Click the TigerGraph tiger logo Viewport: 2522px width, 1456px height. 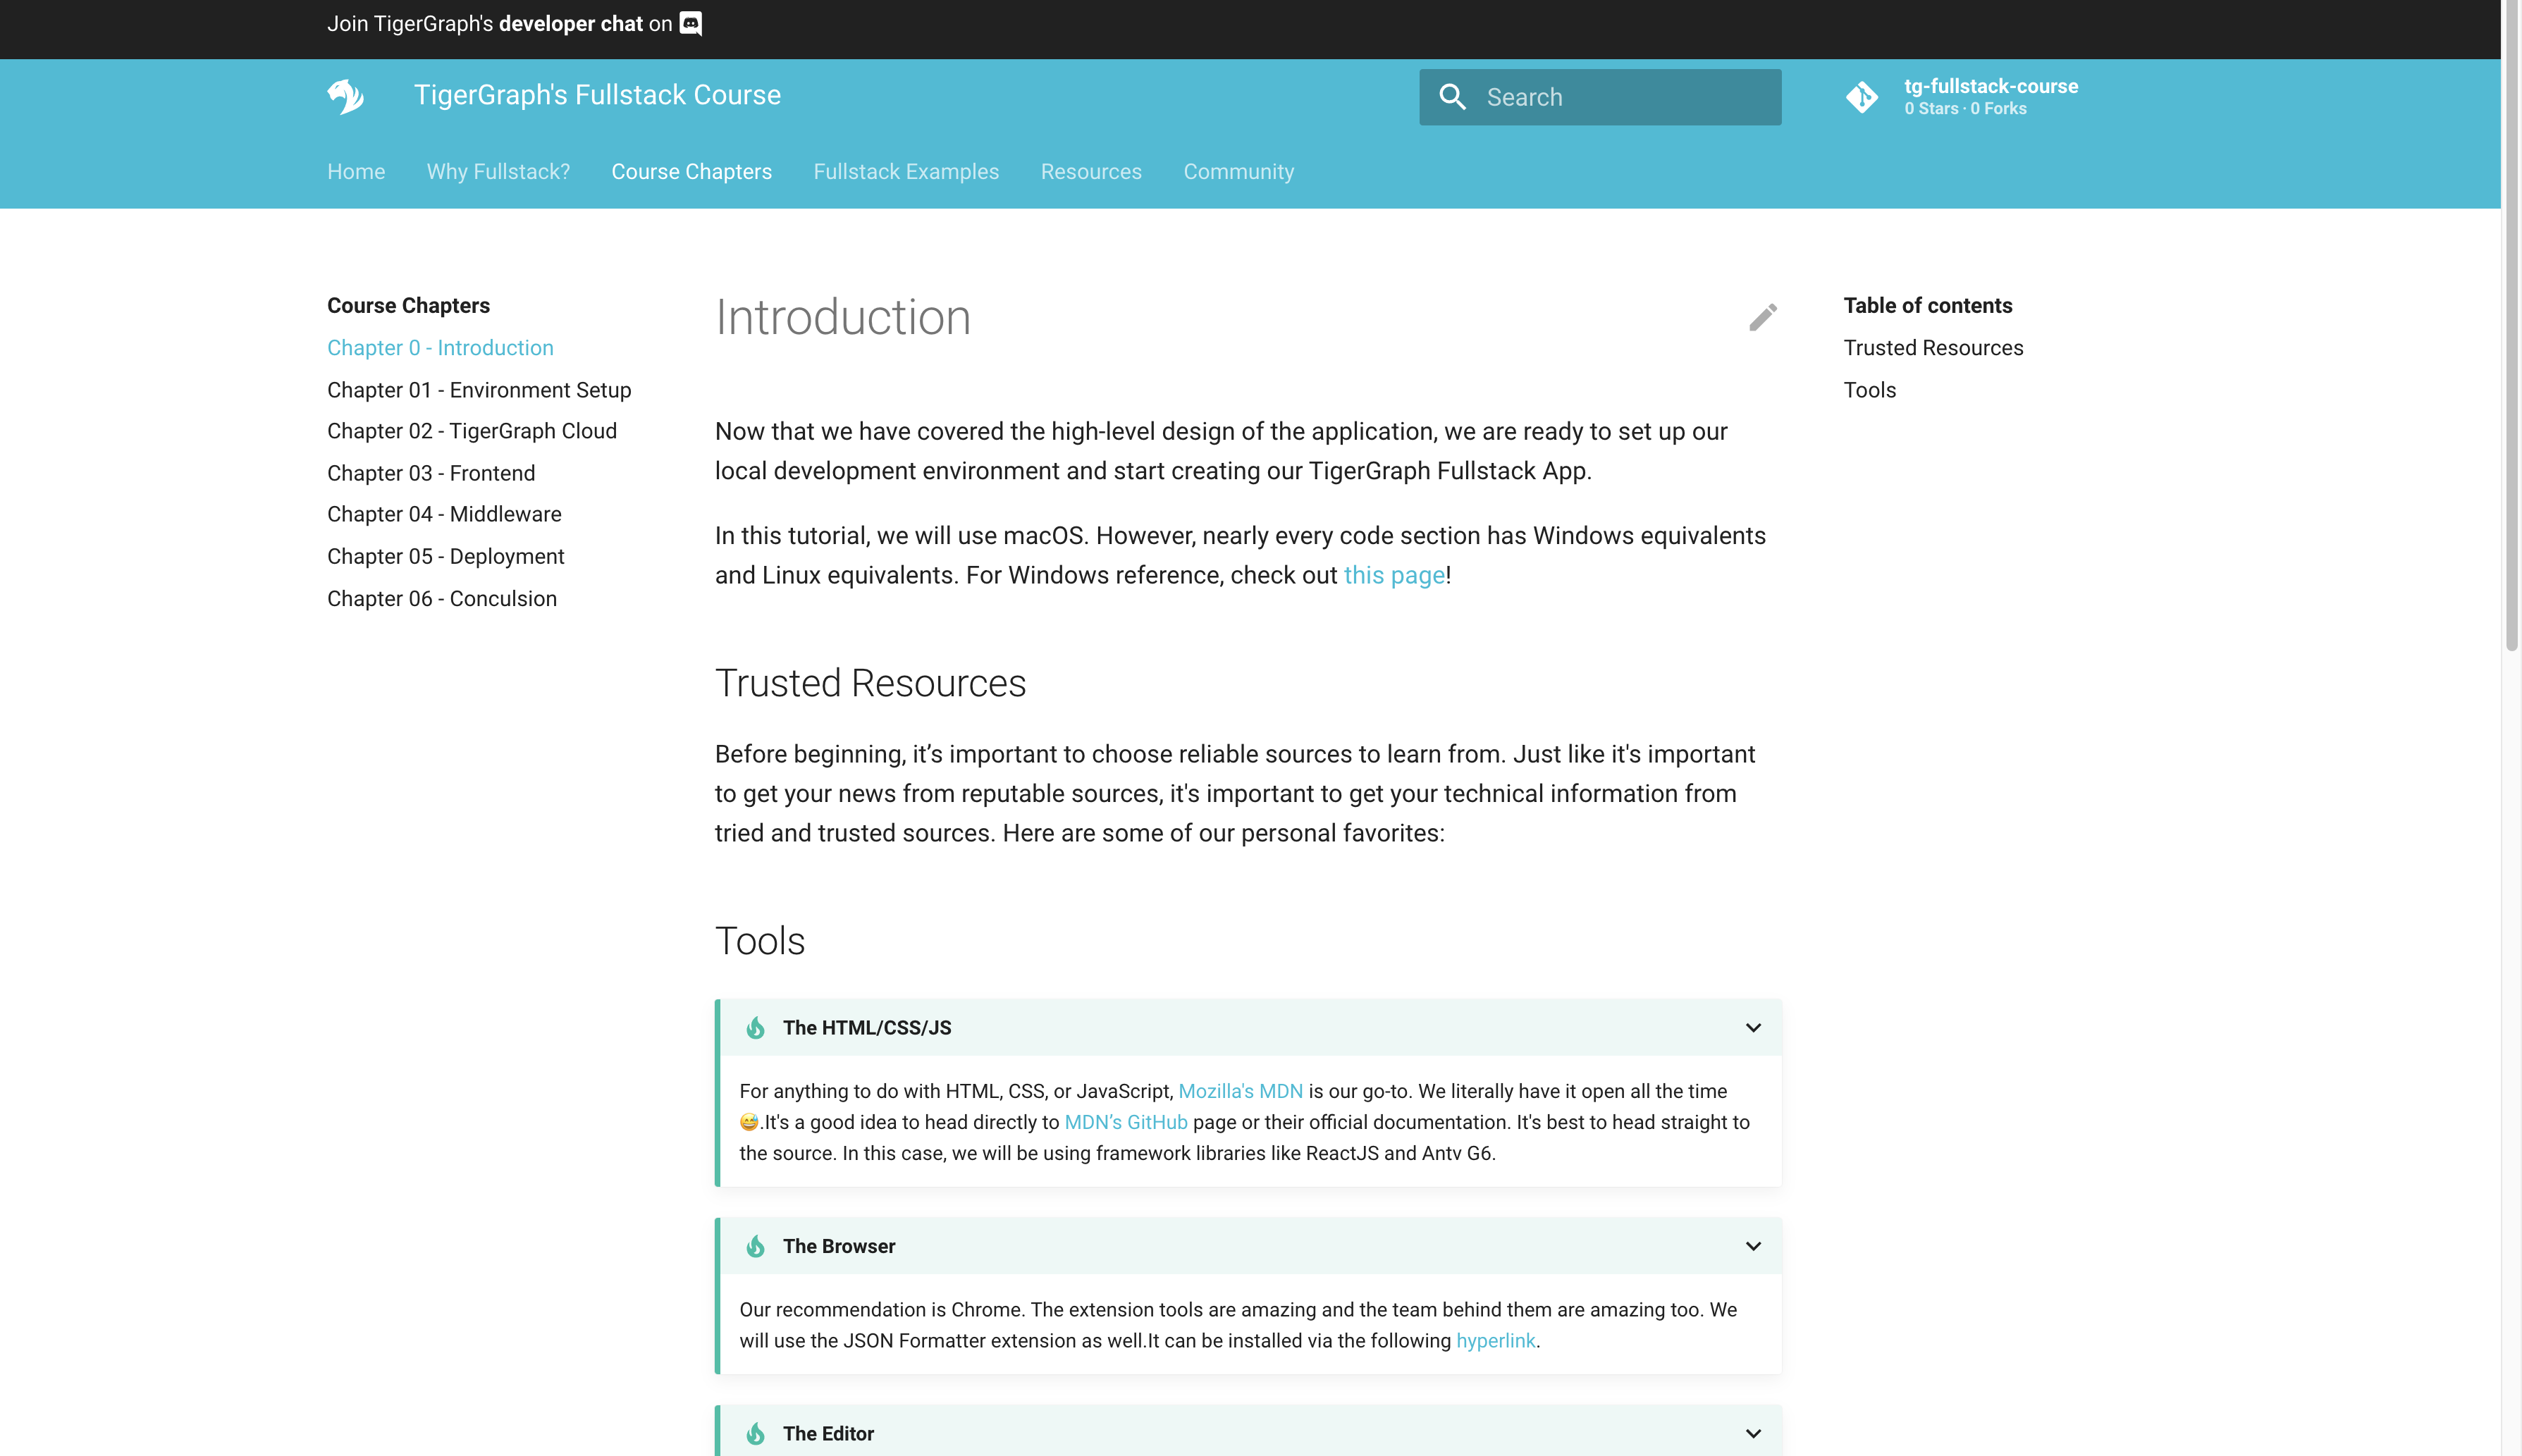[x=345, y=96]
